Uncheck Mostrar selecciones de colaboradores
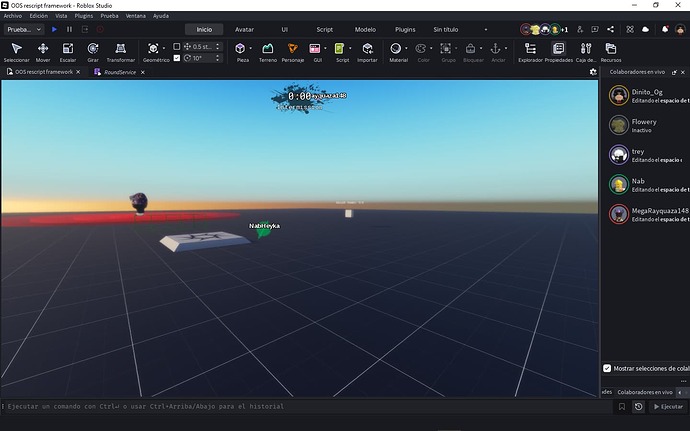Screen dimensions: 690x431 [x=607, y=368]
